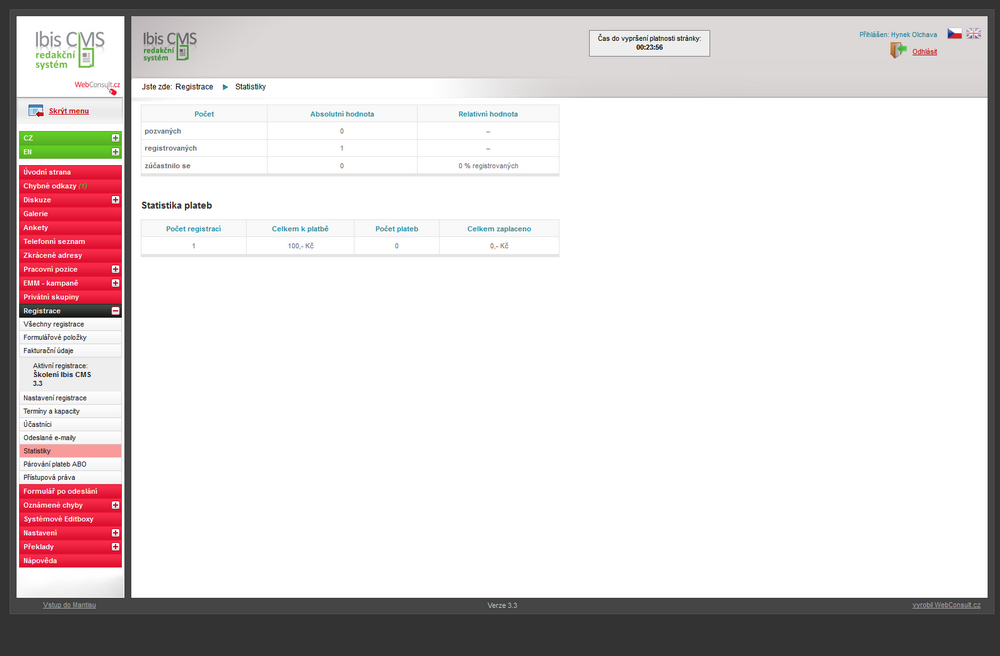Click the hide menu icon
Viewport: 1000px width, 656px height.
(36, 111)
